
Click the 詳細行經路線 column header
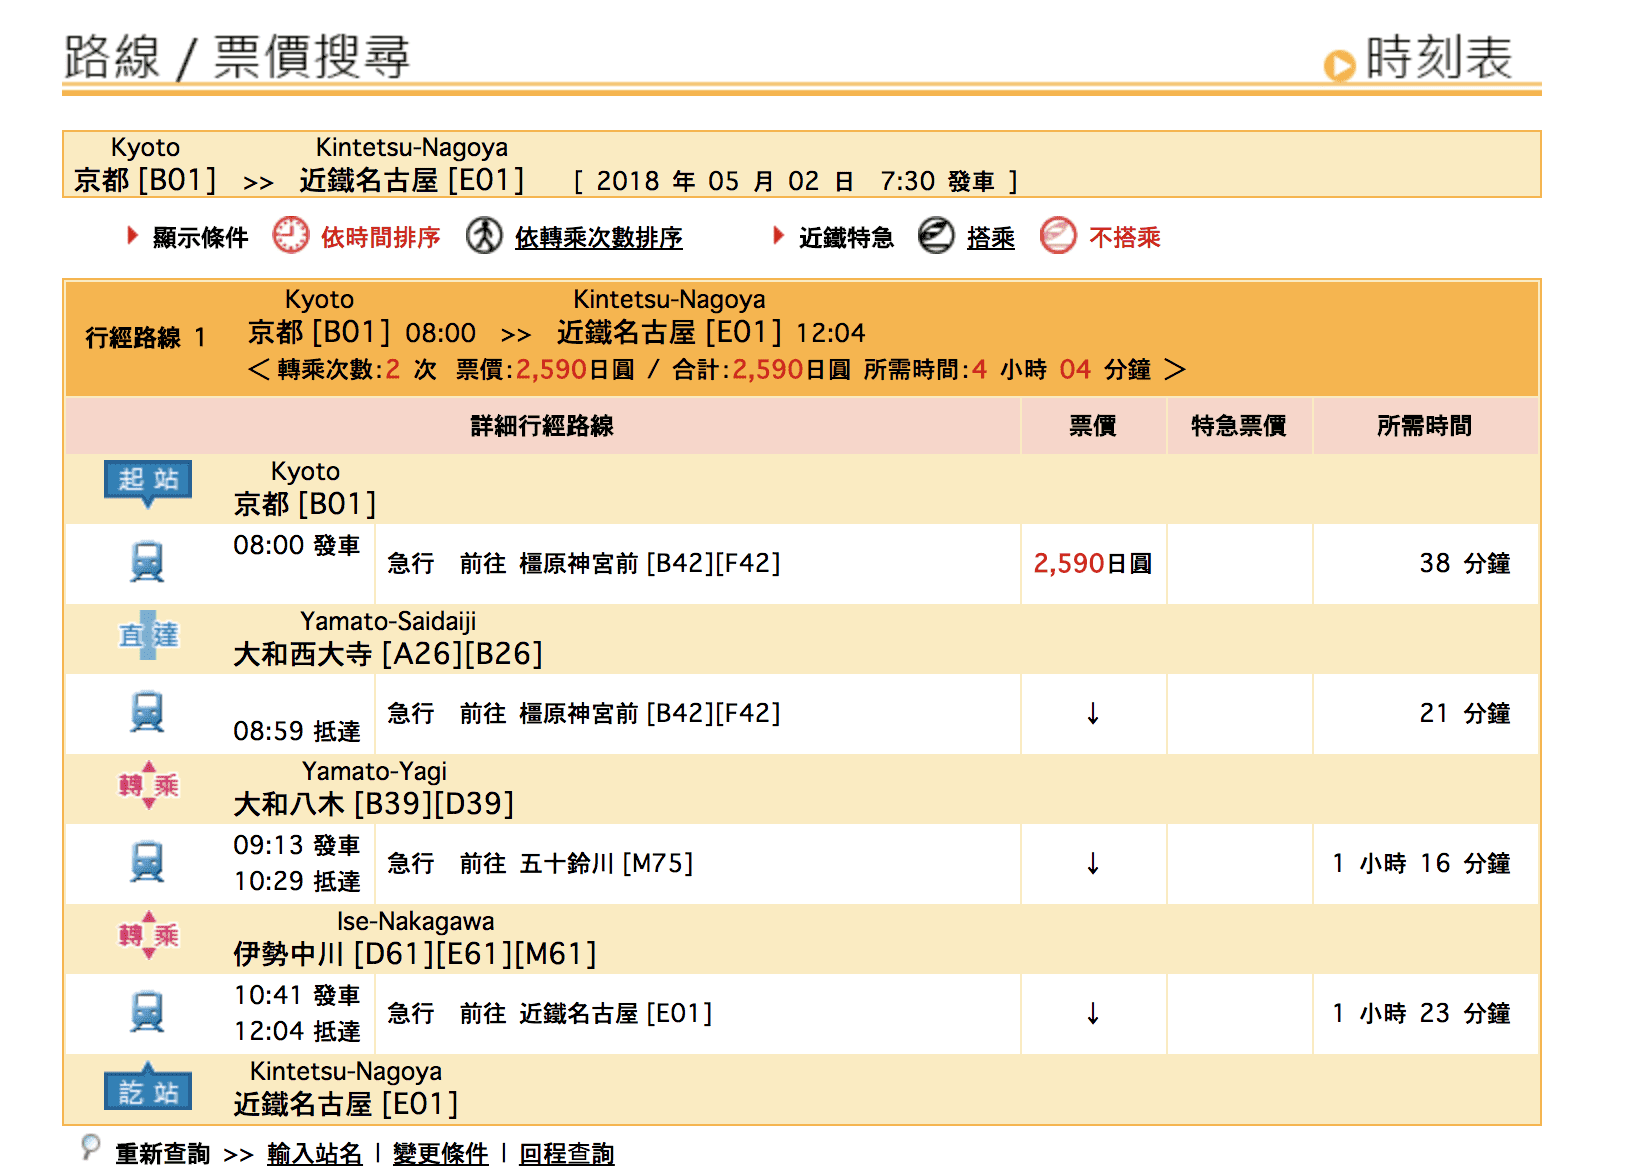(542, 426)
